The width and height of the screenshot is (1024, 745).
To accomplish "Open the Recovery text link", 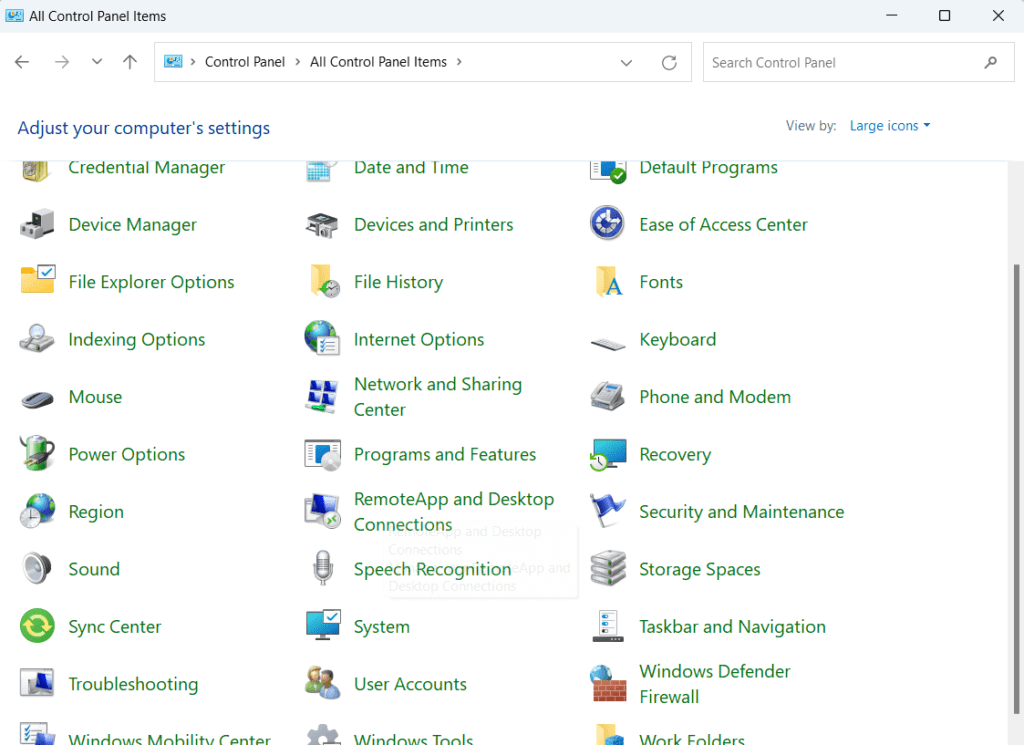I will [675, 454].
